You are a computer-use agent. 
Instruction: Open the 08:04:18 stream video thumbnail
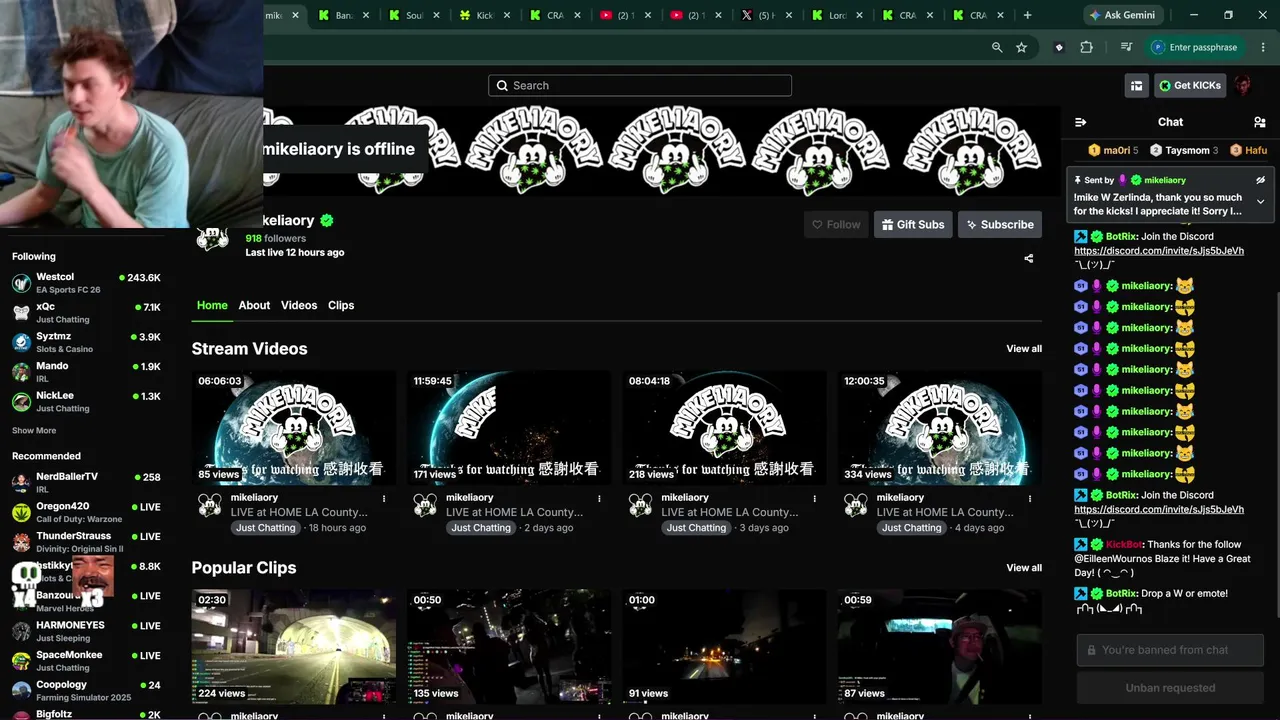(x=725, y=428)
